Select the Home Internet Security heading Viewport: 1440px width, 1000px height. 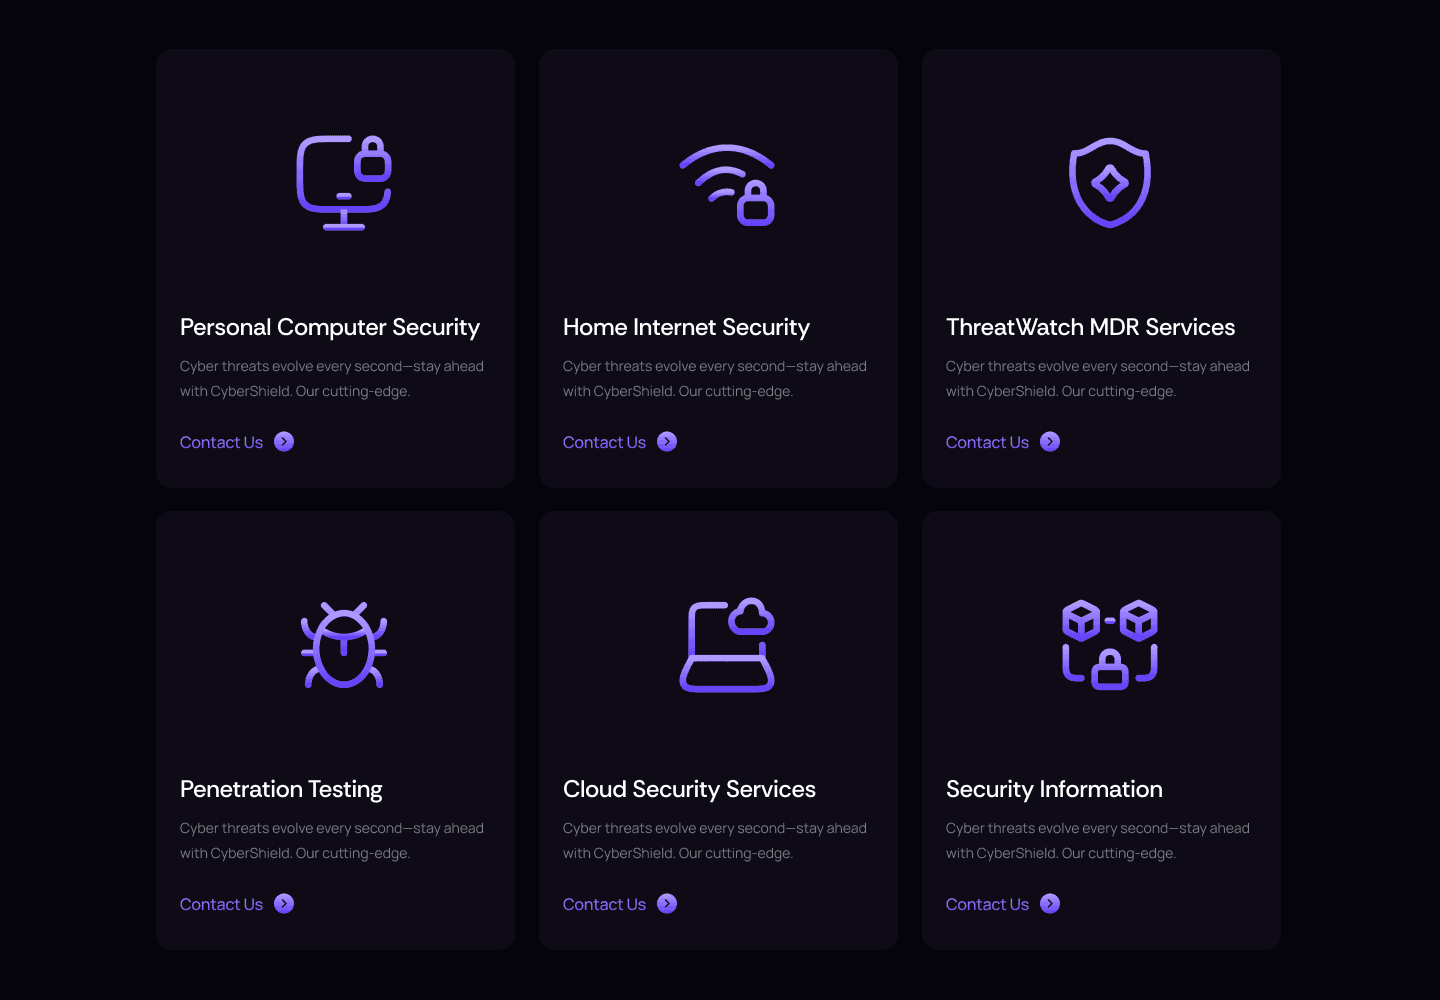pos(686,328)
